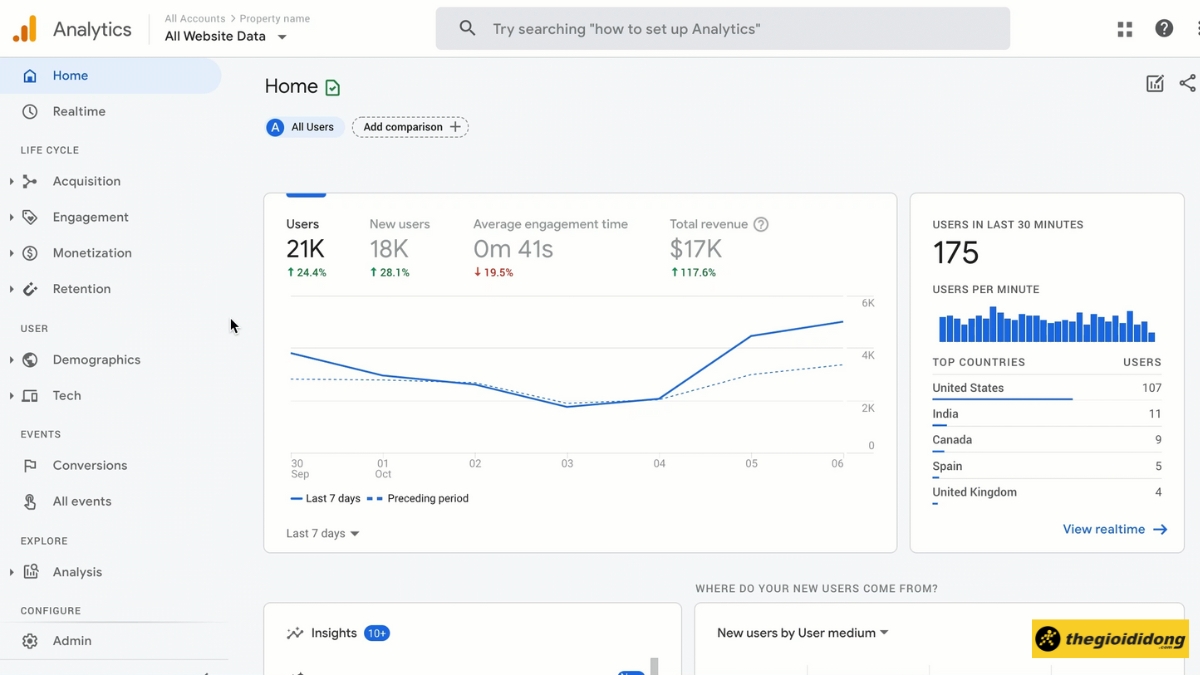This screenshot has width=1200, height=675.
Task: Open the Realtime report clock icon
Action: tap(29, 111)
